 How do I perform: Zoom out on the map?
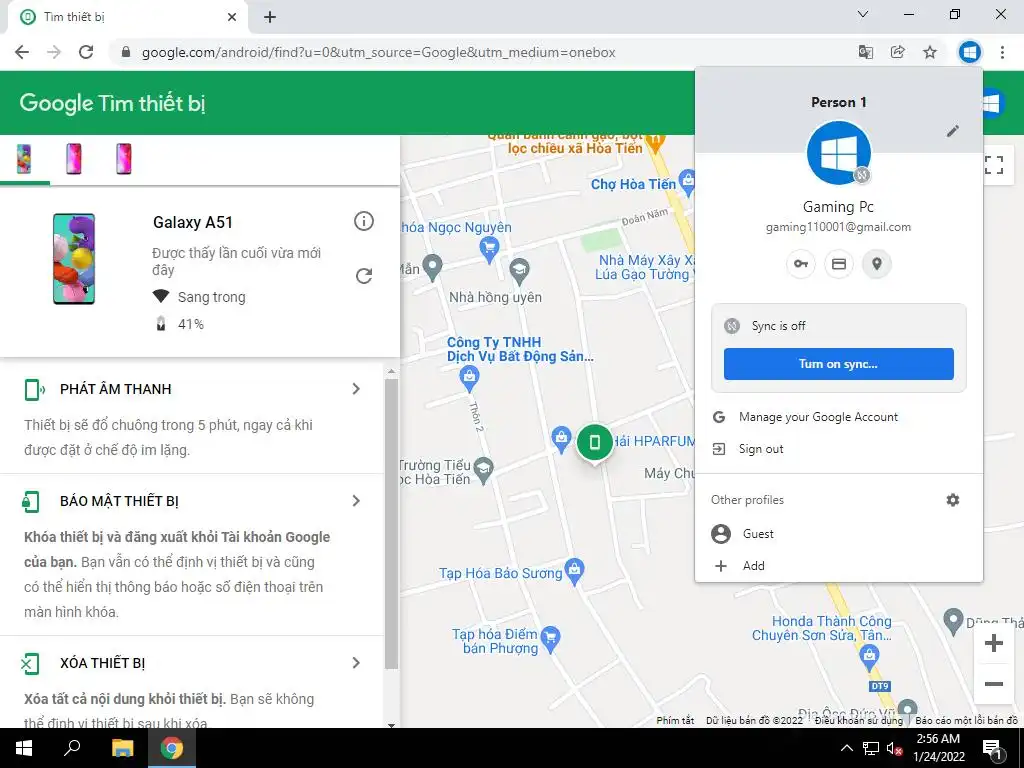click(994, 684)
